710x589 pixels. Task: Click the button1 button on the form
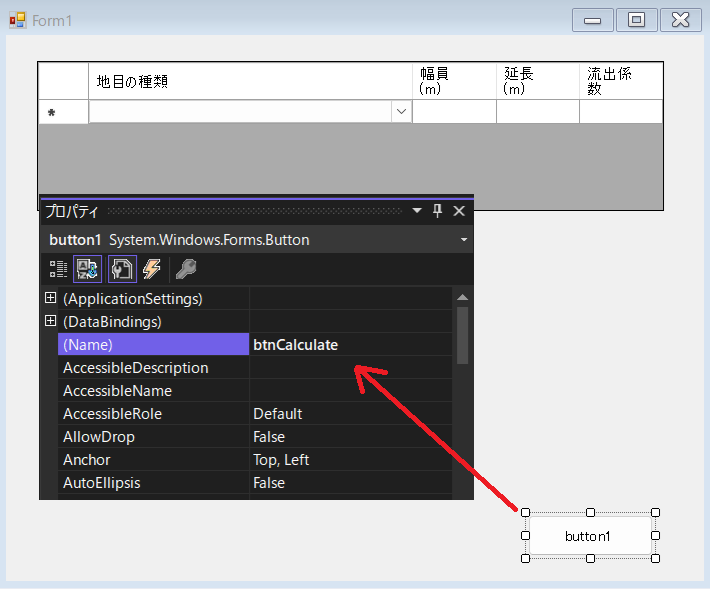tap(589, 536)
